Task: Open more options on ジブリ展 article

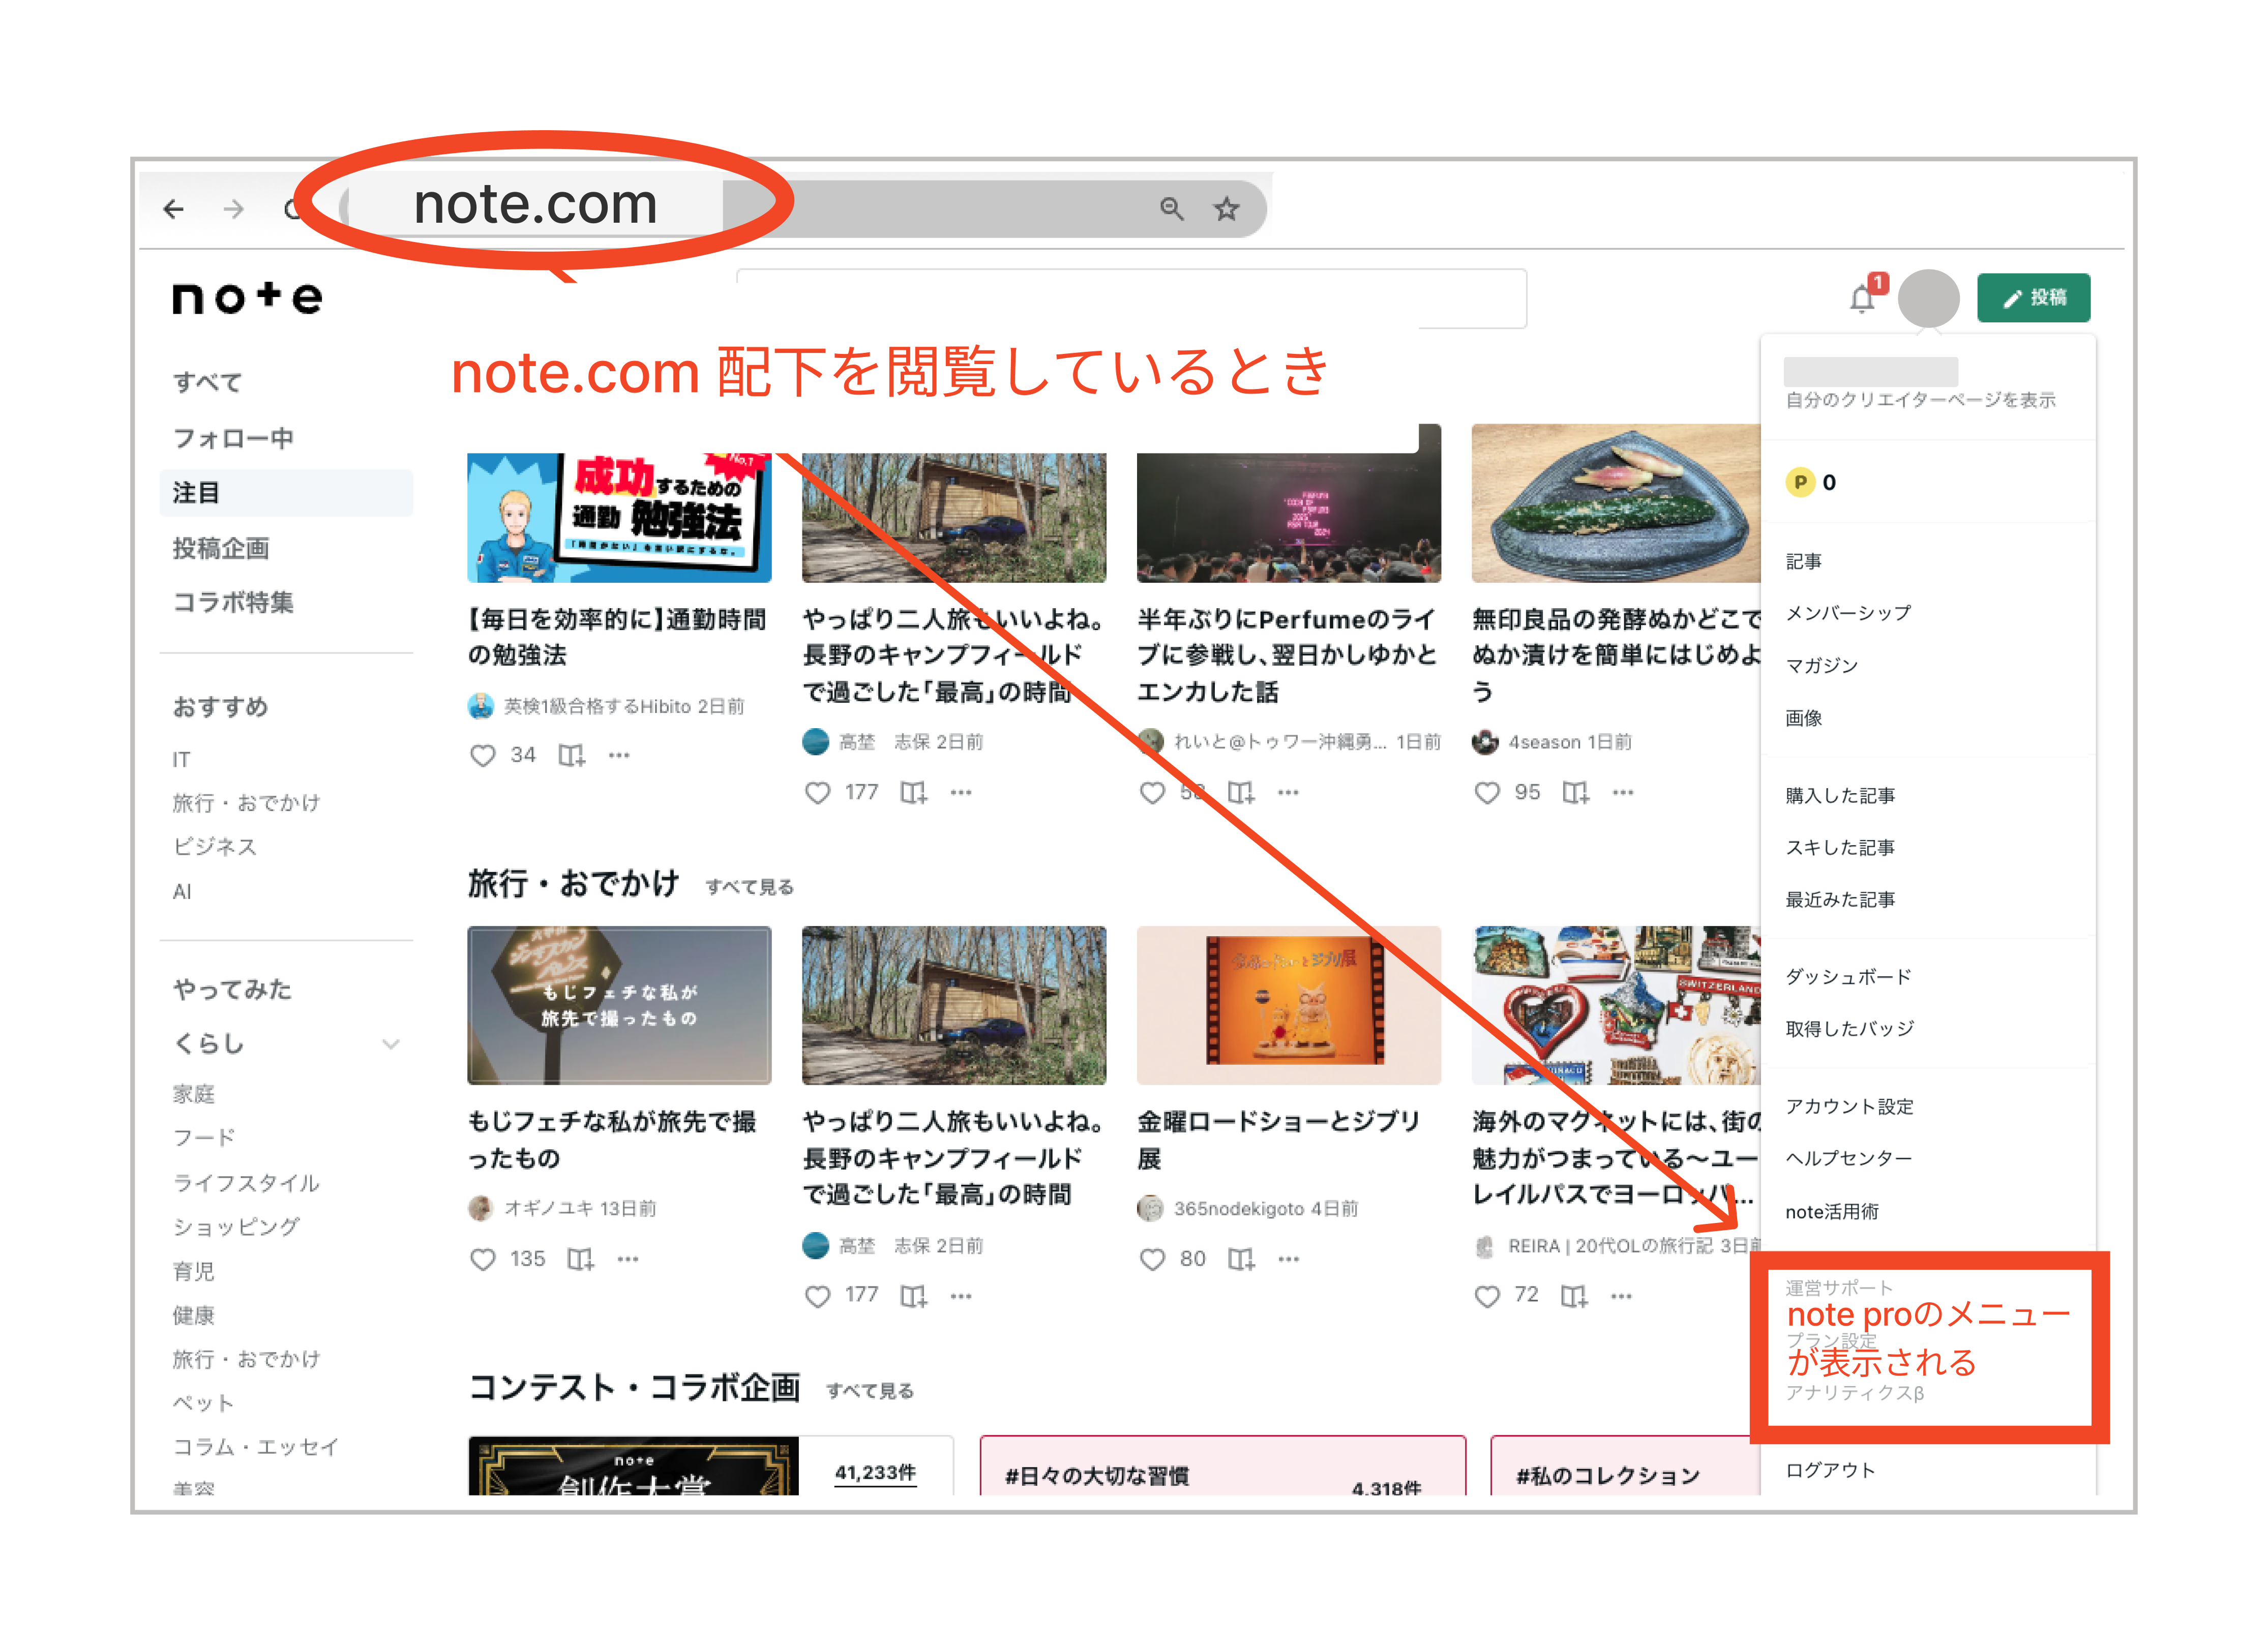Action: (x=1288, y=1259)
